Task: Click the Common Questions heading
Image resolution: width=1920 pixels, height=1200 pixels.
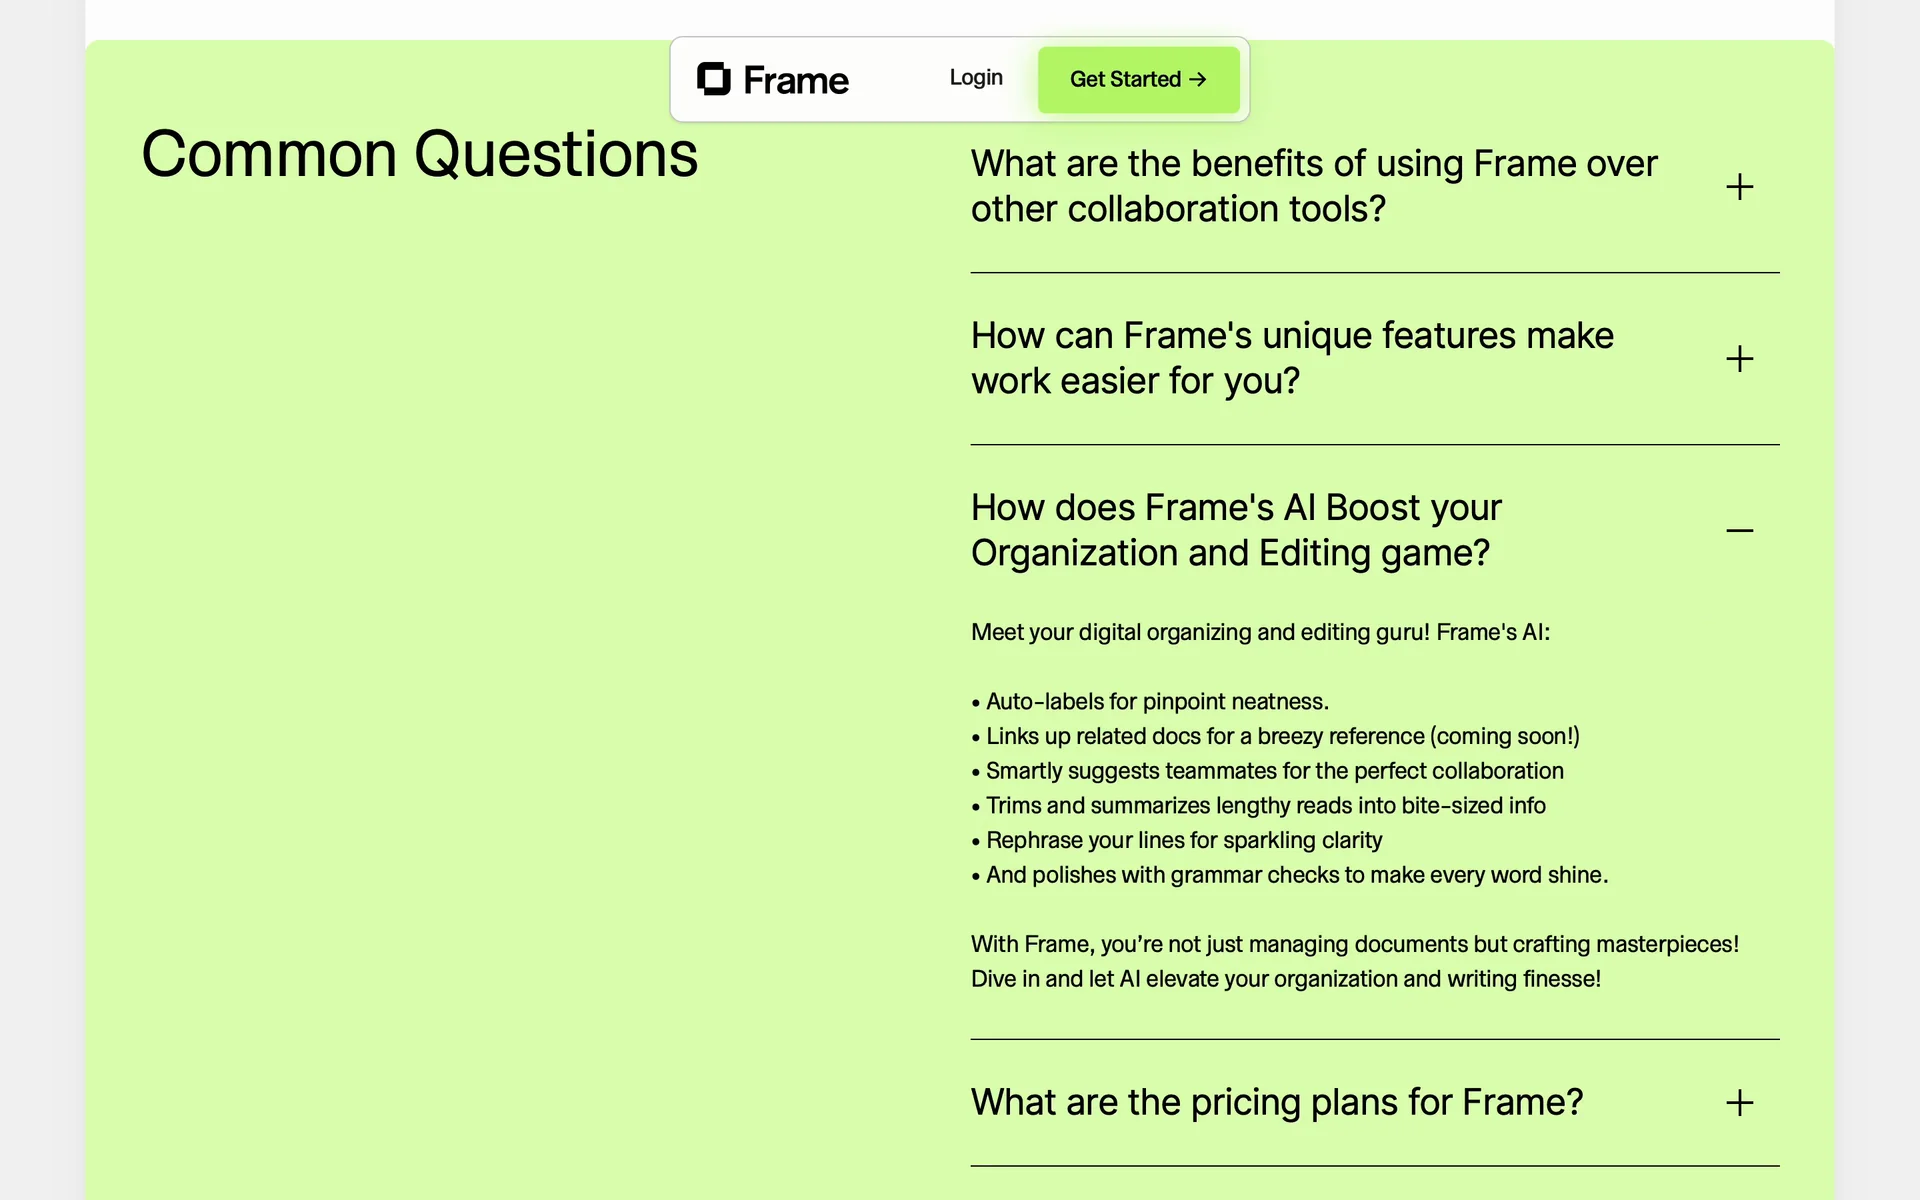Action: pos(420,155)
